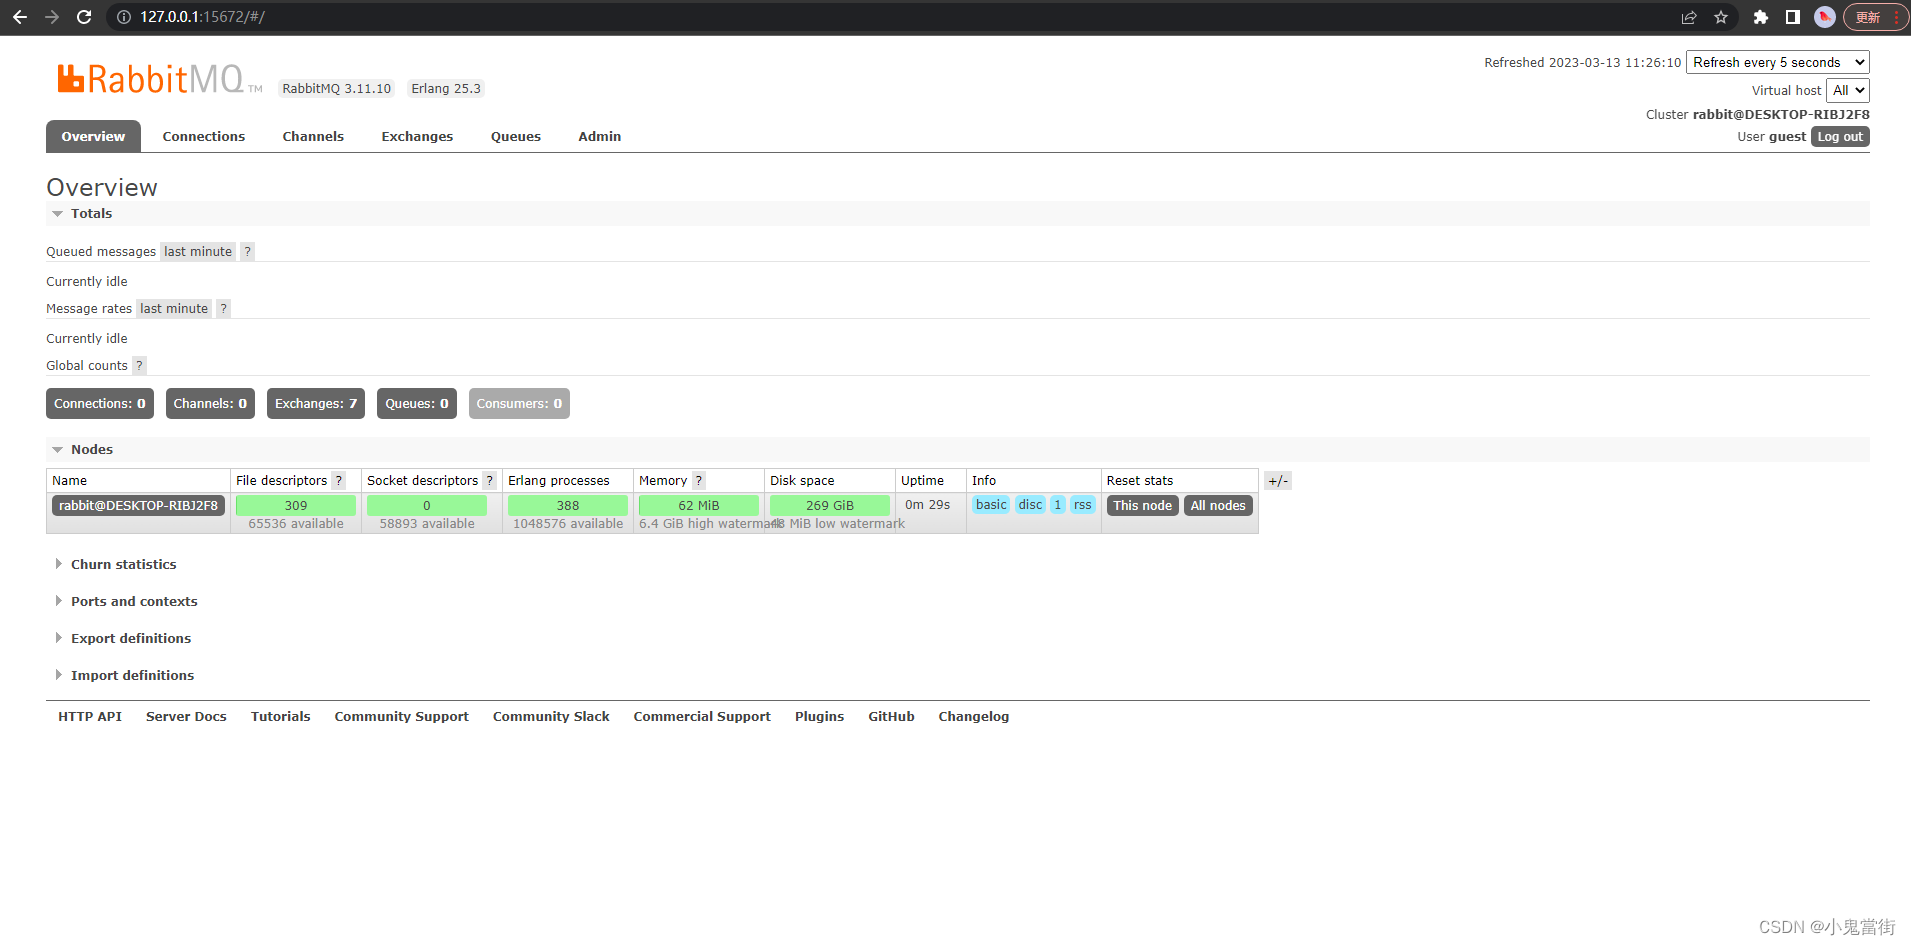Image resolution: width=1911 pixels, height=945 pixels.
Task: Open help for Memory column
Action: (x=698, y=481)
